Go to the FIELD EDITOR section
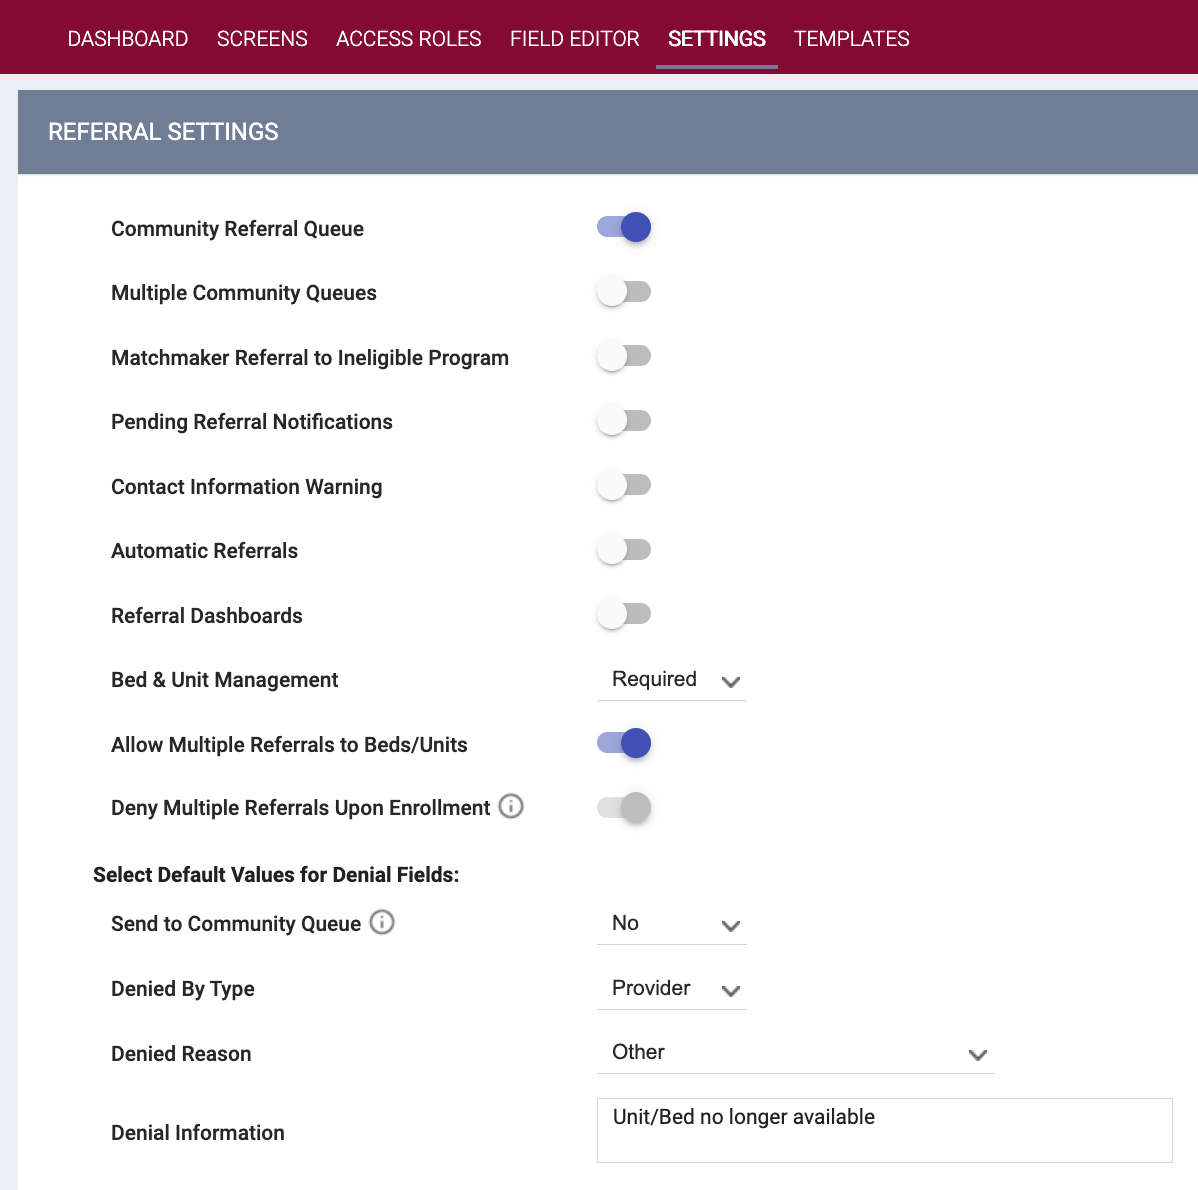This screenshot has height=1190, width=1198. (574, 39)
